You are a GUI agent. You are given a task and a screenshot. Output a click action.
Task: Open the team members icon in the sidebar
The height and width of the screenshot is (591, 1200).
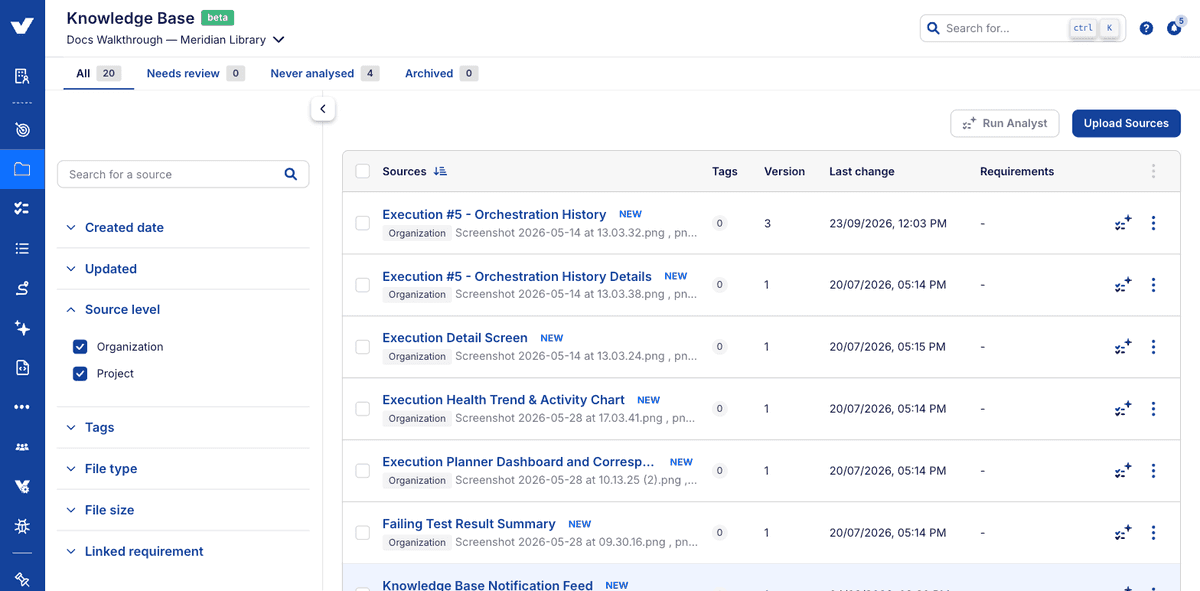click(22, 447)
